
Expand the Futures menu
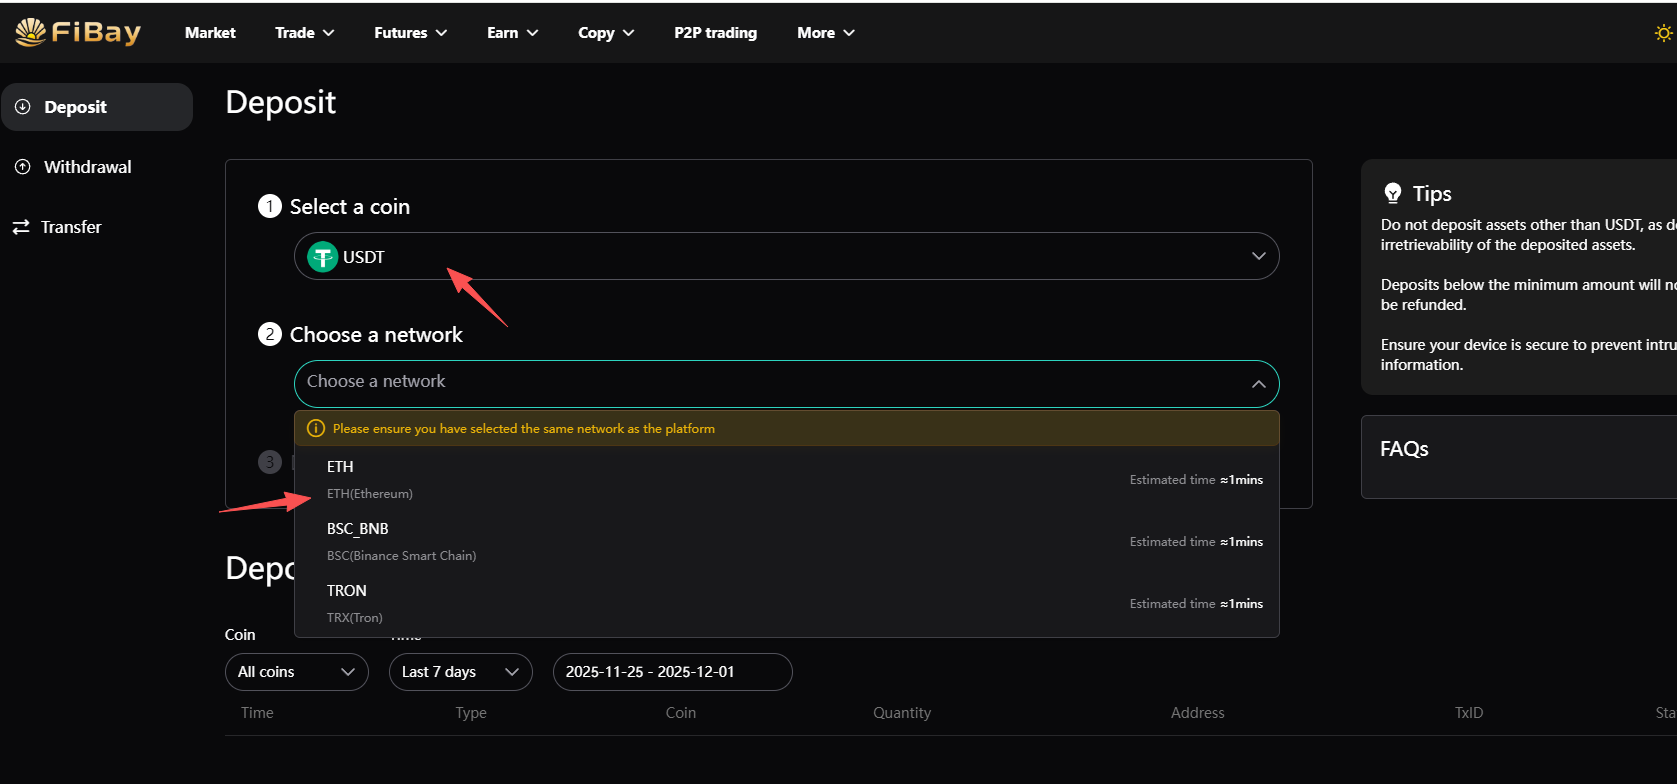pyautogui.click(x=410, y=33)
